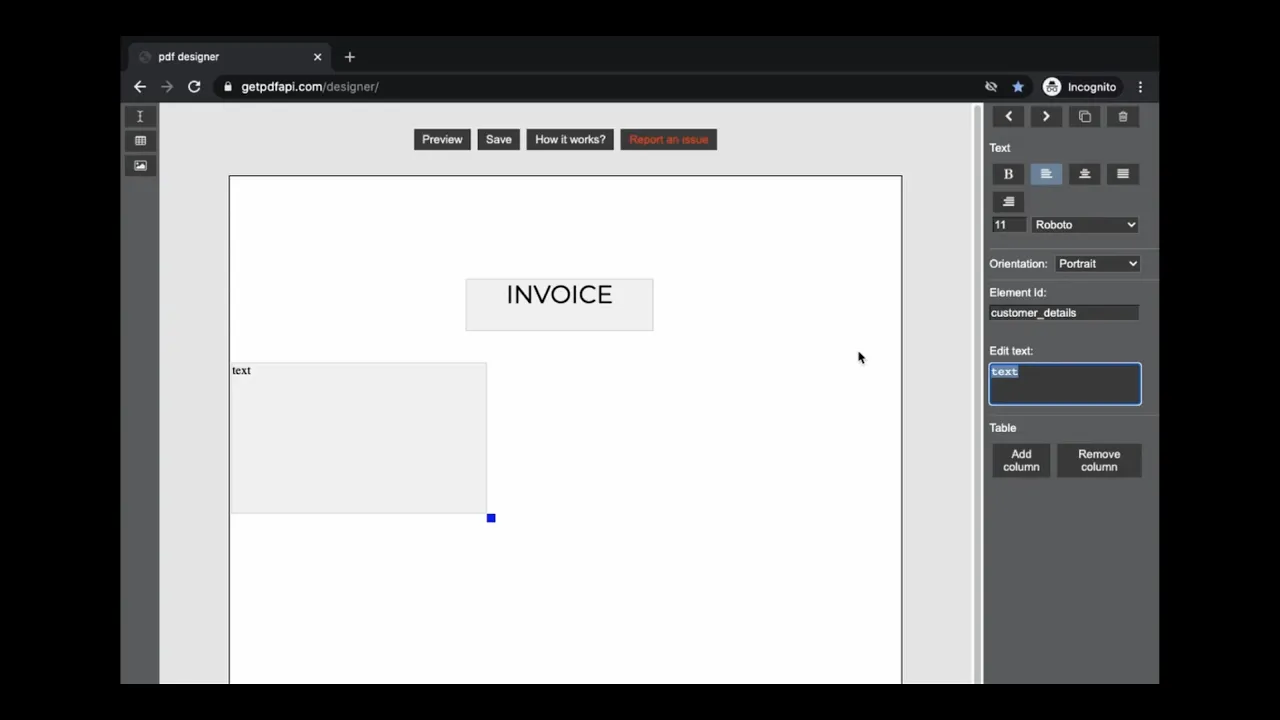This screenshot has height=720, width=1280.
Task: Click Report an issue button
Action: [668, 140]
